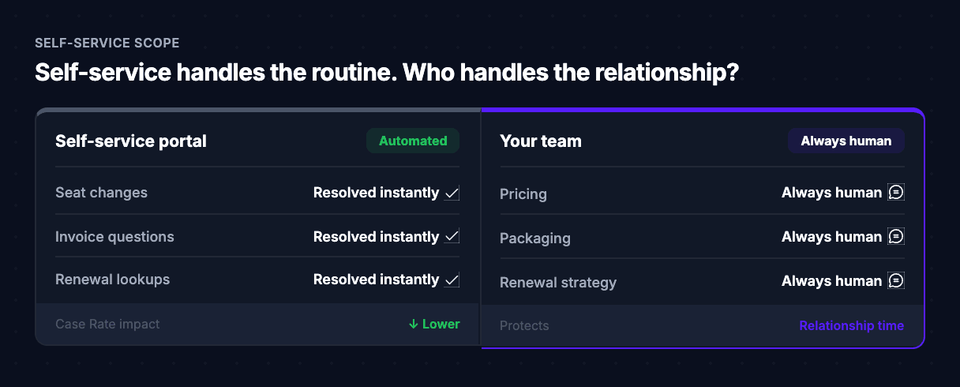Toggle the Renewal lookups checkmark box
960x387 pixels.
[x=452, y=280]
